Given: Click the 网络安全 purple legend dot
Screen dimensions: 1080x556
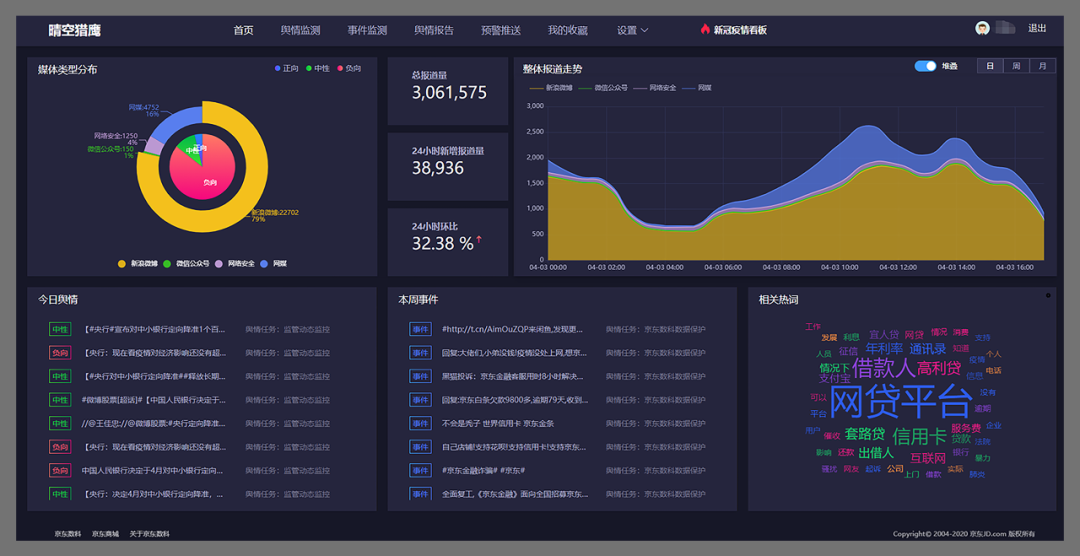Looking at the screenshot, I should (219, 263).
